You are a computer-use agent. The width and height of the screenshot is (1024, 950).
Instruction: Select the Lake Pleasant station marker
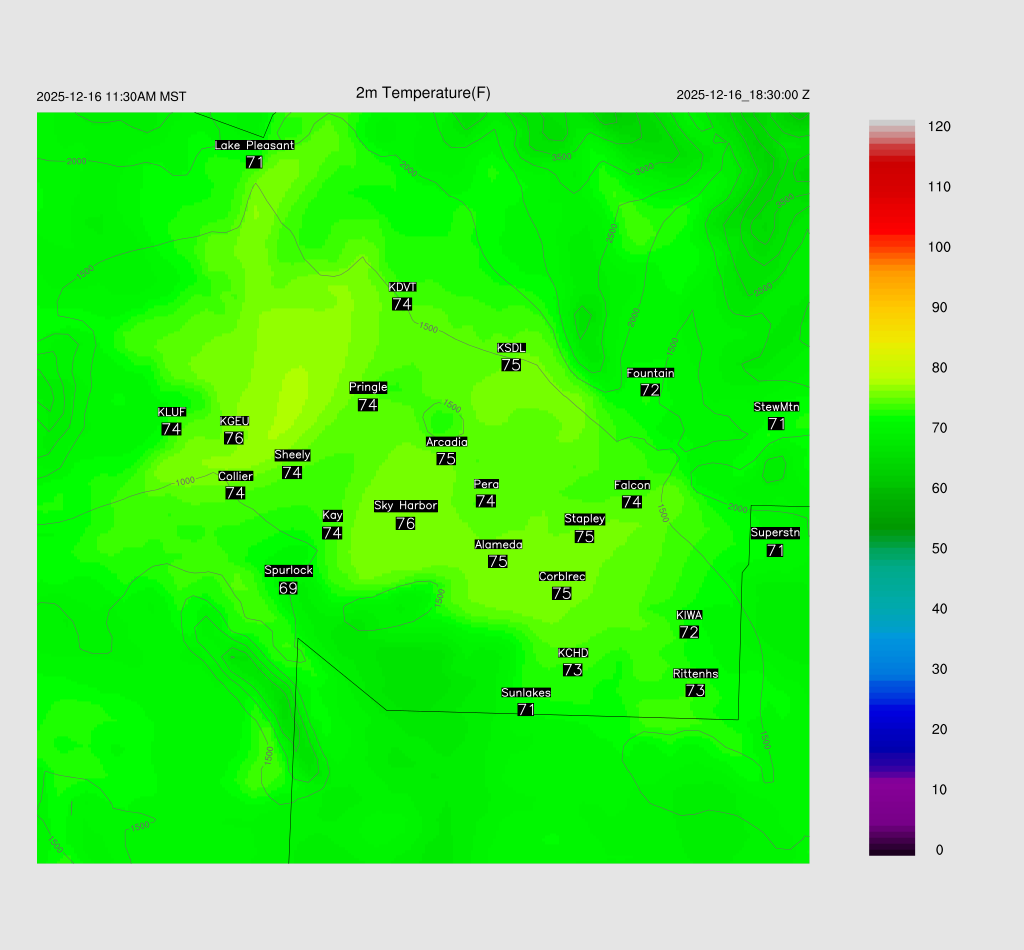[x=254, y=154]
